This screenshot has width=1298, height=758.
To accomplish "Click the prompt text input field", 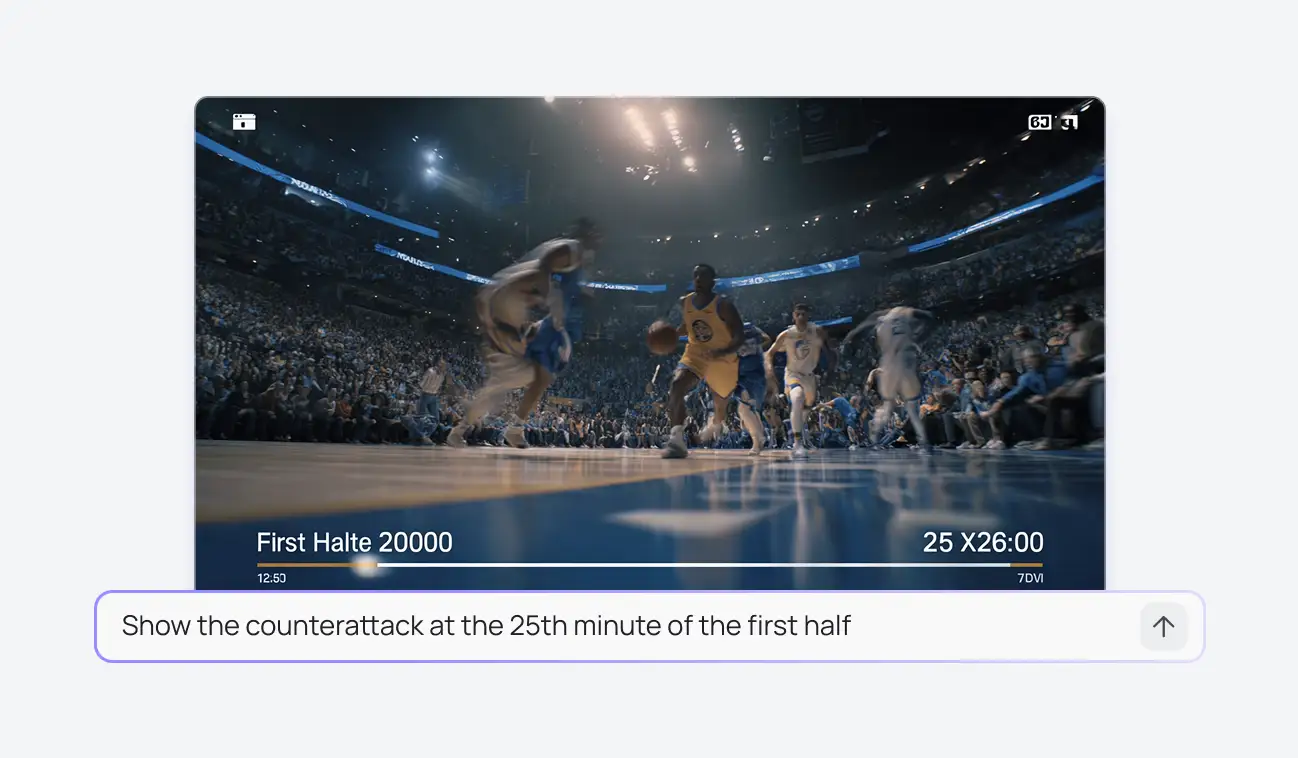I will click(x=650, y=627).
